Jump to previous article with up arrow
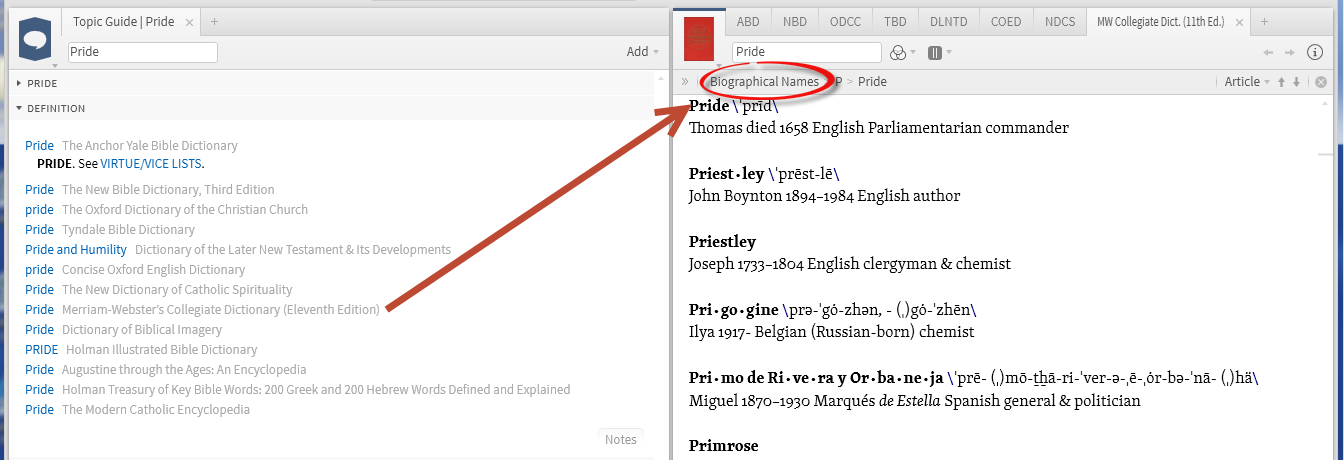The image size is (1344, 460). (x=1282, y=82)
